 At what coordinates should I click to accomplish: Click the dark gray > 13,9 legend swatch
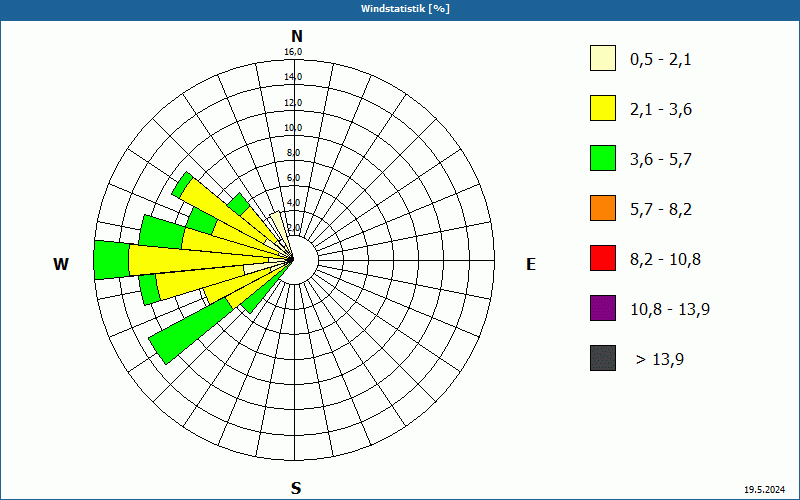[603, 358]
